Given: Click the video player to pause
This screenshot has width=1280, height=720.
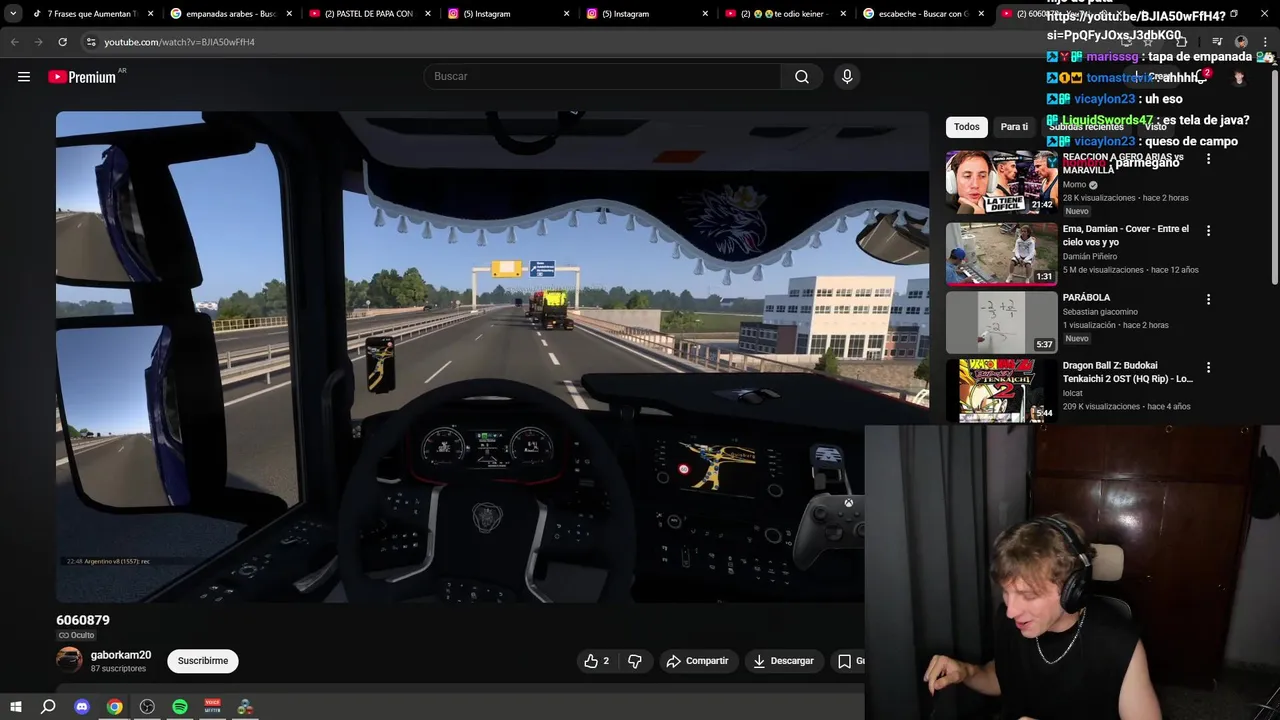Looking at the screenshot, I should 492,357.
